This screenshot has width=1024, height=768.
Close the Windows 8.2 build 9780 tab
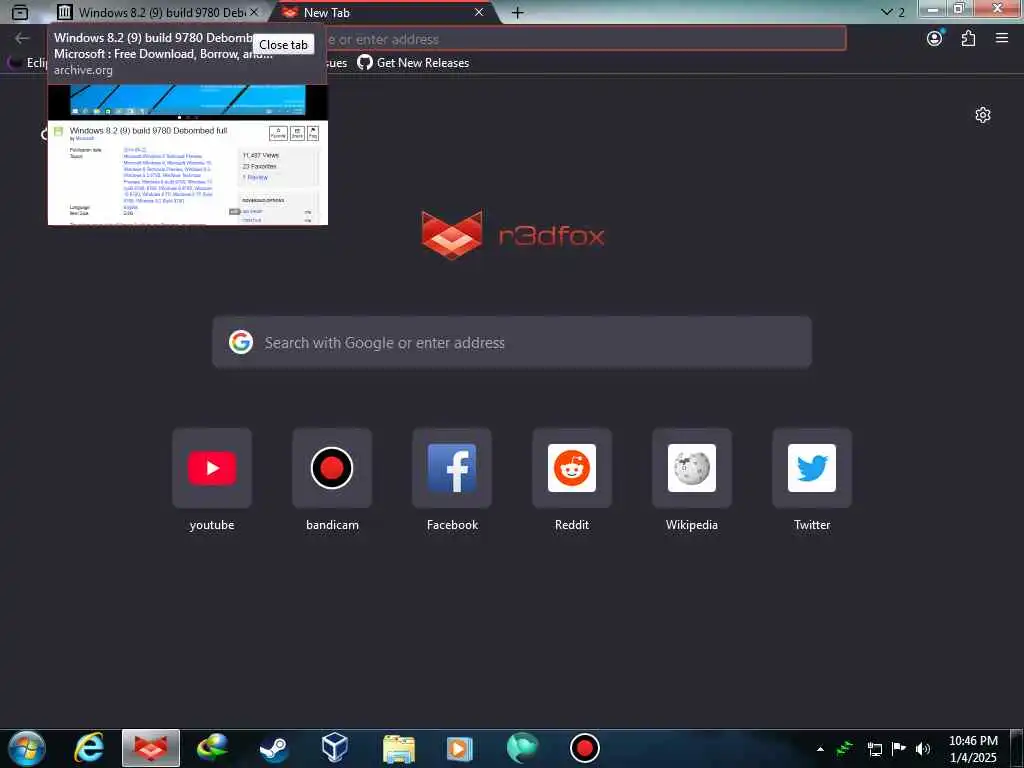pyautogui.click(x=254, y=12)
